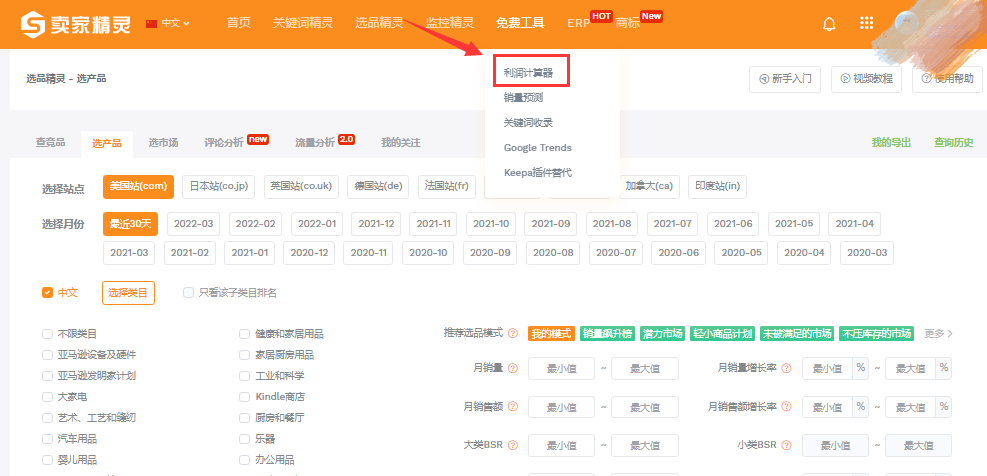The height and width of the screenshot is (476, 987).
Task: Open 监控精灵 menu
Action: (449, 23)
